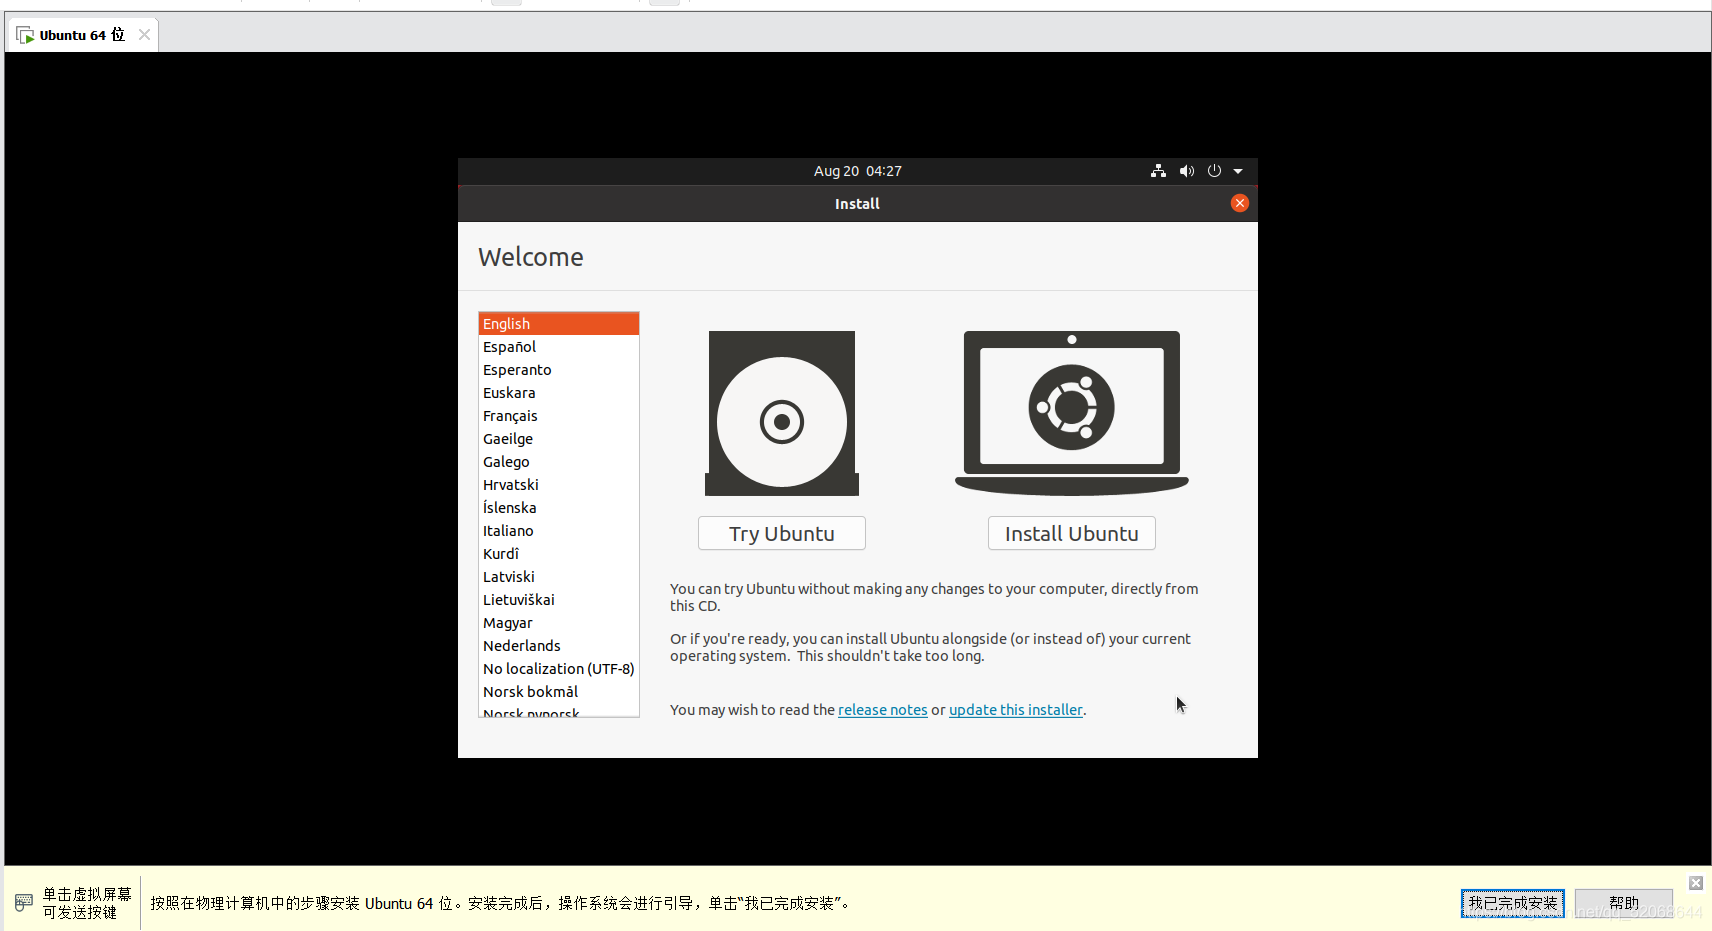Screen dimensions: 1712x931
Task: Close the Install window with orange X
Action: pyautogui.click(x=1240, y=203)
